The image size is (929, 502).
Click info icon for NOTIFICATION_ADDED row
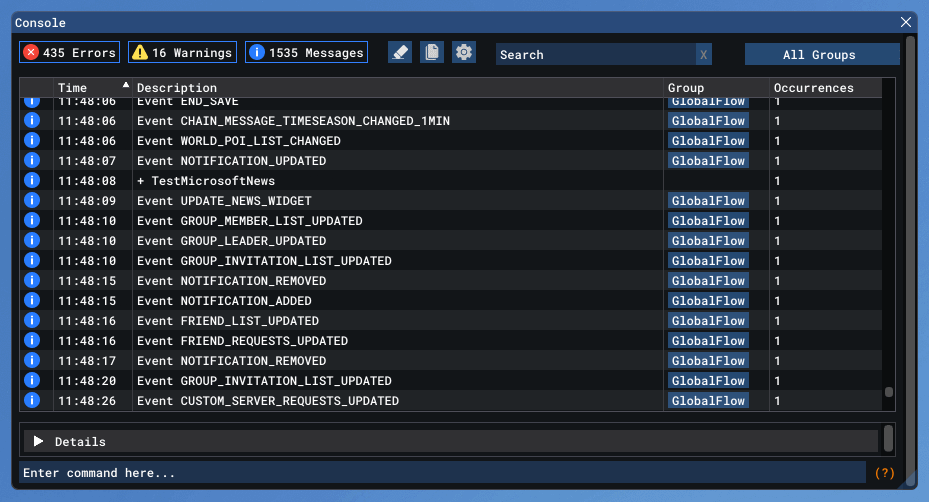(x=32, y=300)
